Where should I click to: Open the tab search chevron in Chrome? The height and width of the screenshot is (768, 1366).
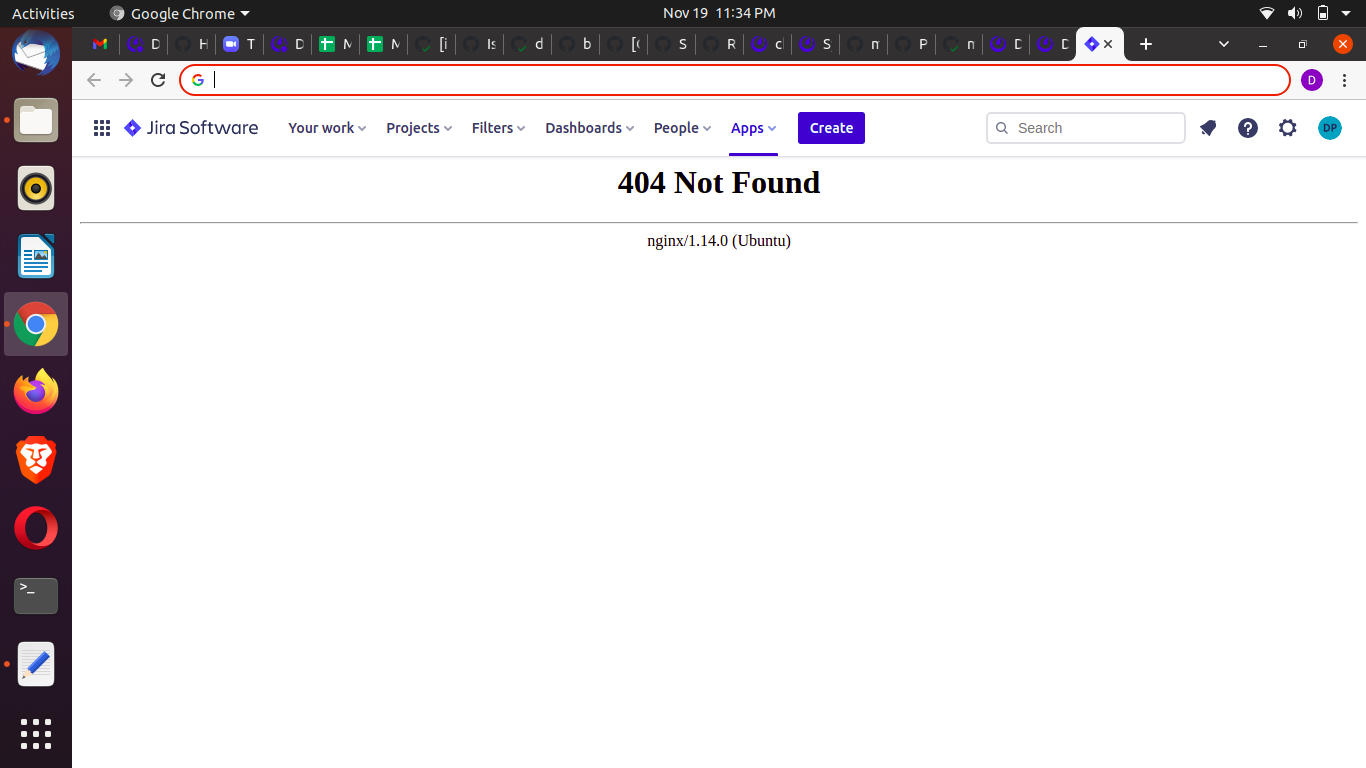point(1224,44)
